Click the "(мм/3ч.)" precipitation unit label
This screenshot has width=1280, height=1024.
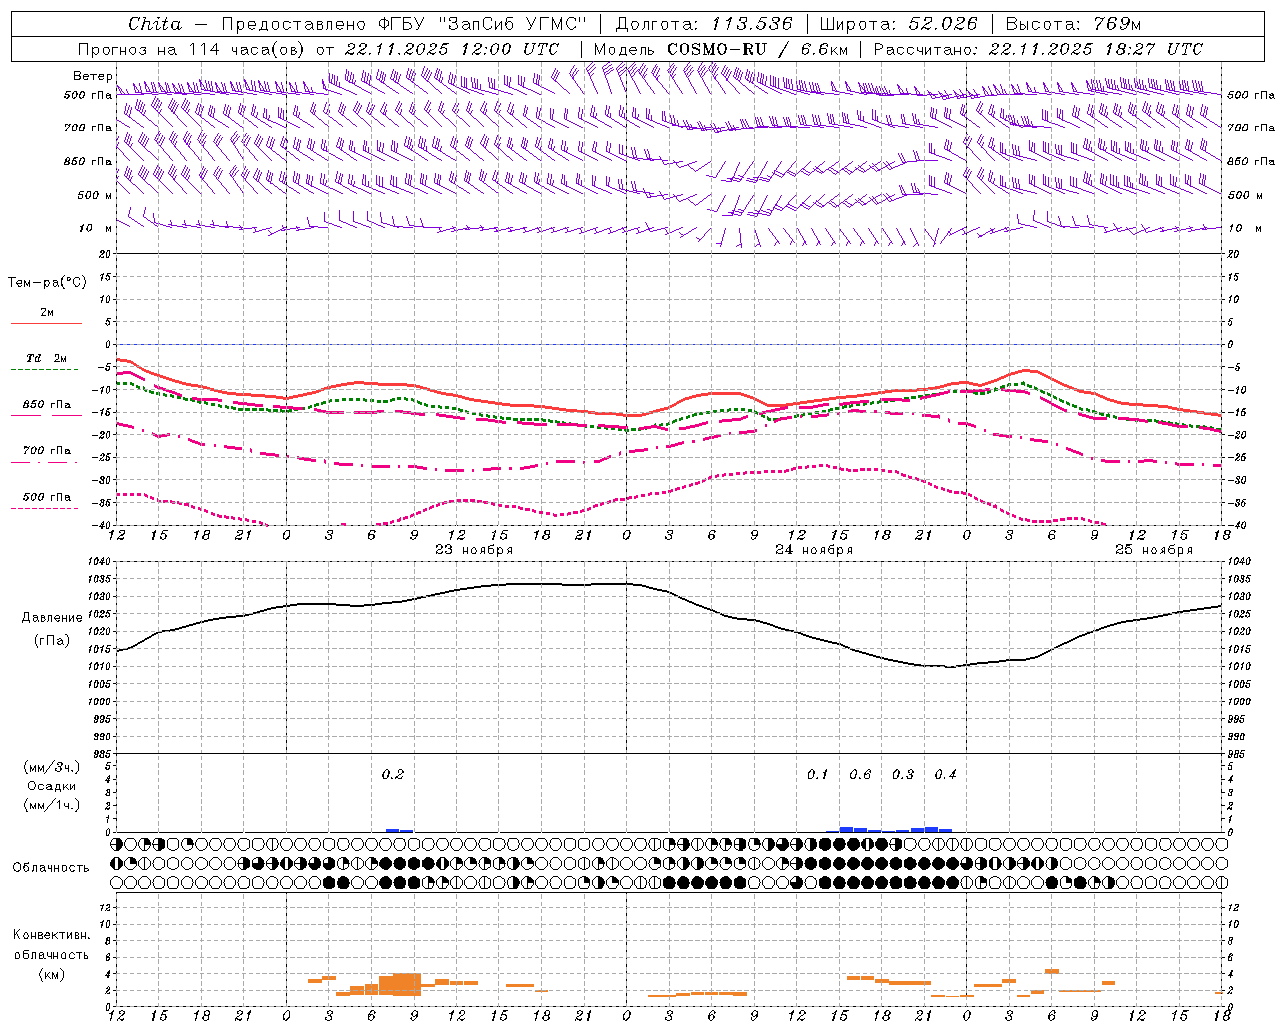coord(52,767)
